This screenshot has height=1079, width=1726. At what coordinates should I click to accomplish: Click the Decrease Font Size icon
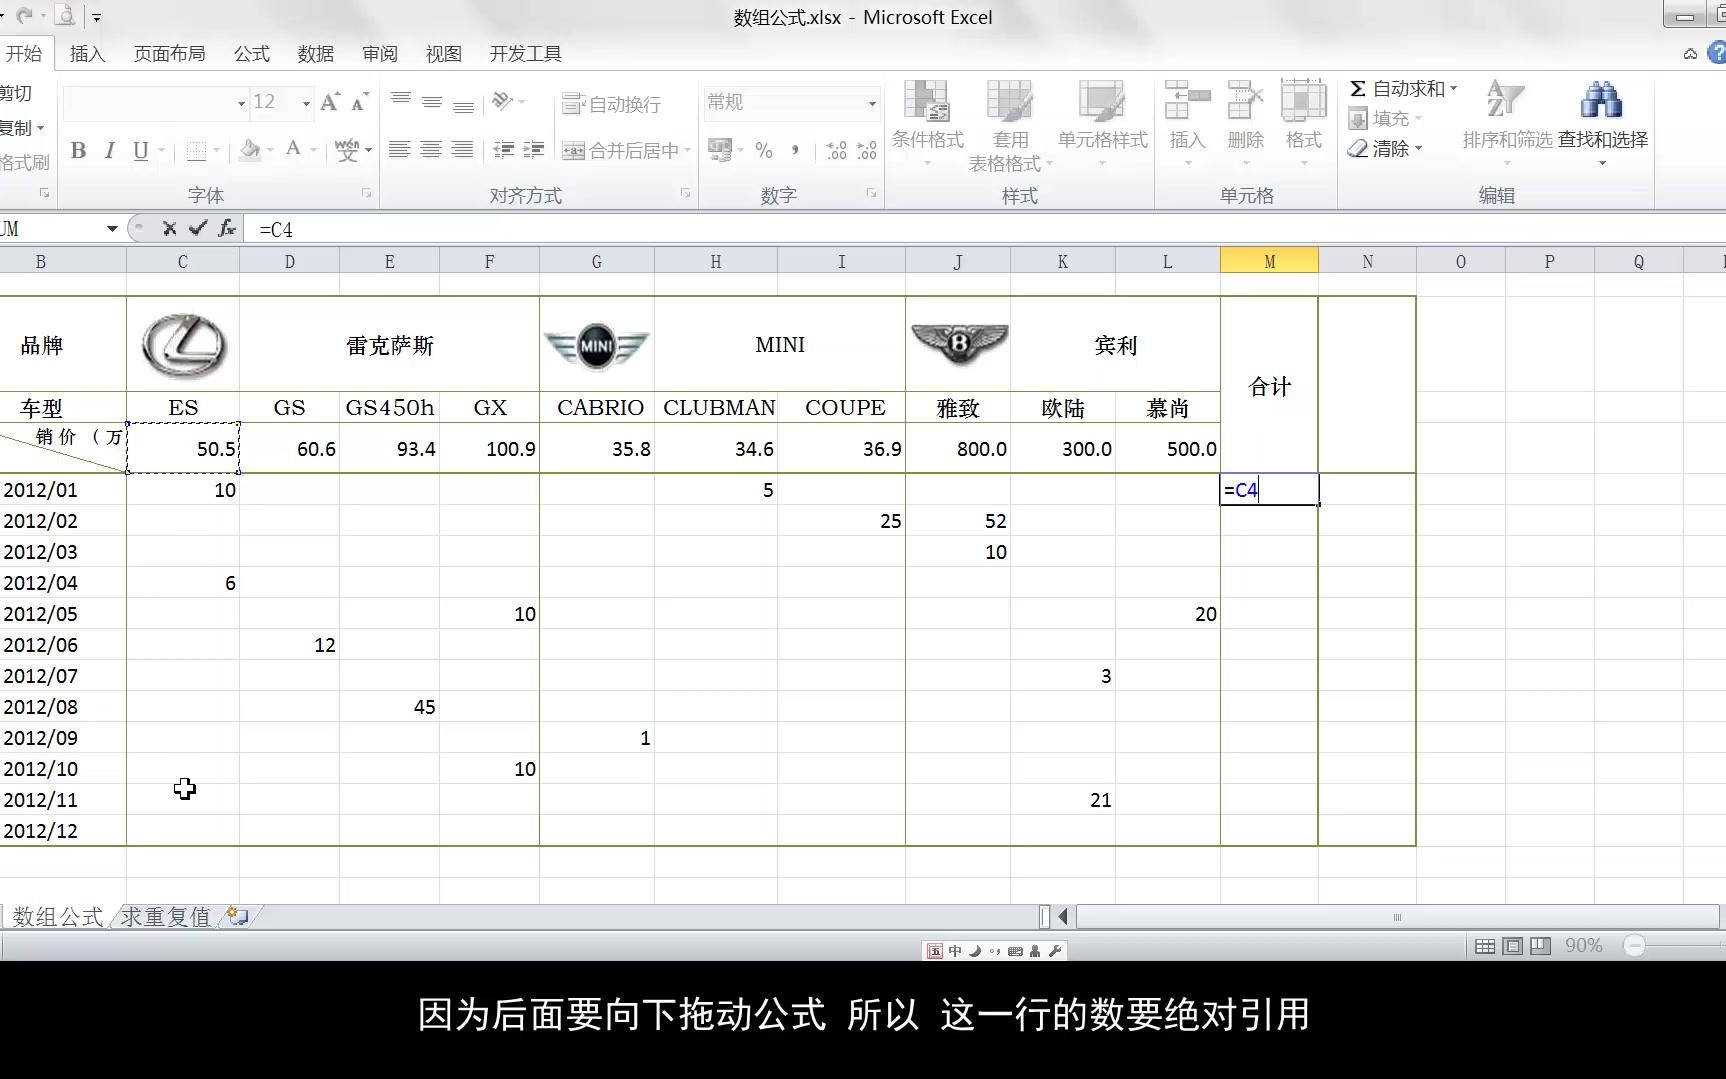(x=360, y=102)
